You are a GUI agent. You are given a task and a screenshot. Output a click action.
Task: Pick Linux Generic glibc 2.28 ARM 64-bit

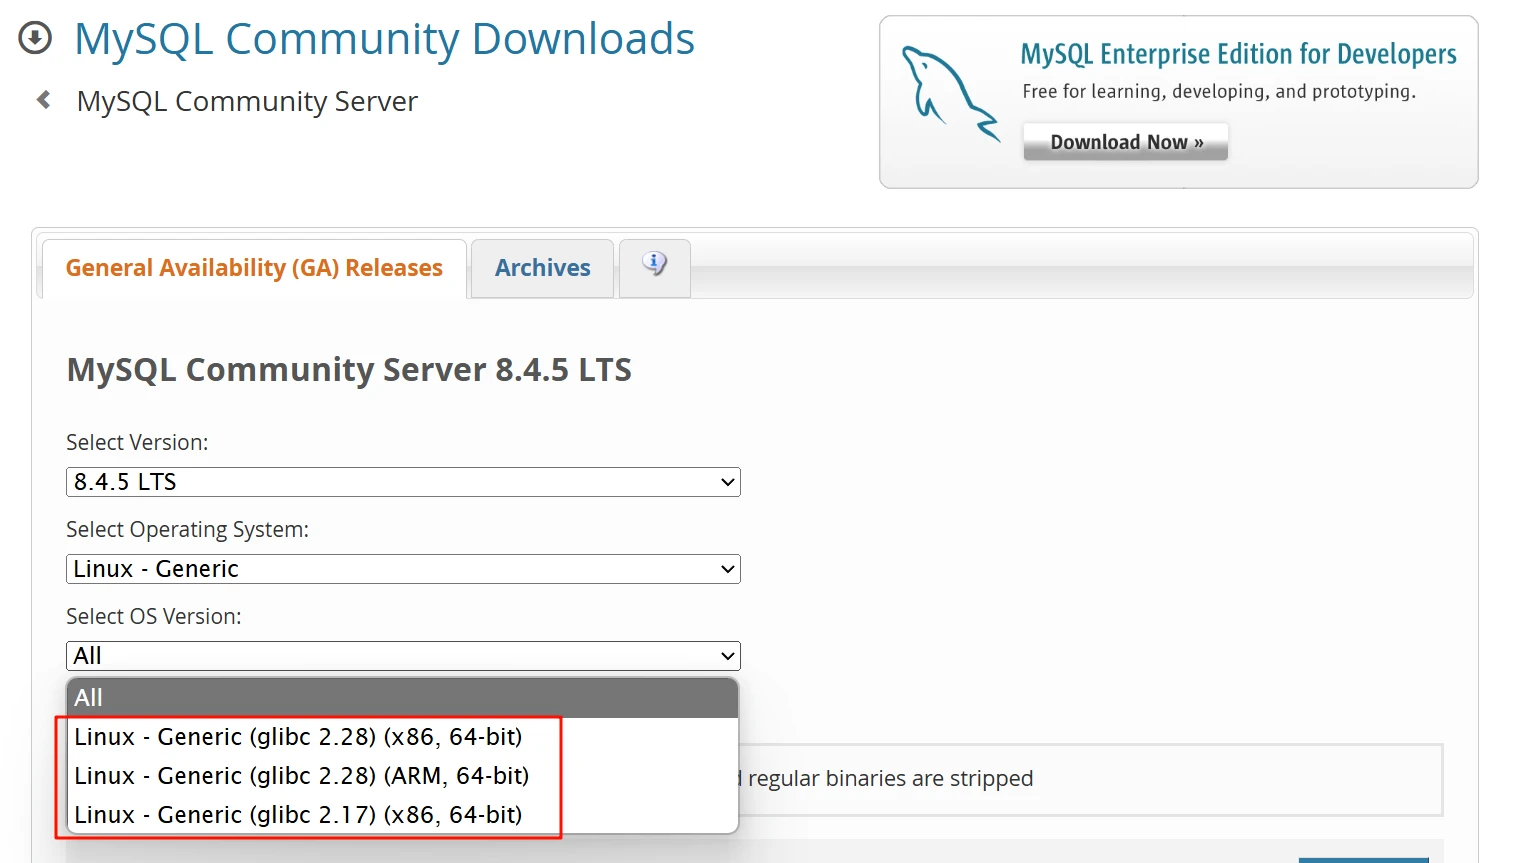[301, 776]
